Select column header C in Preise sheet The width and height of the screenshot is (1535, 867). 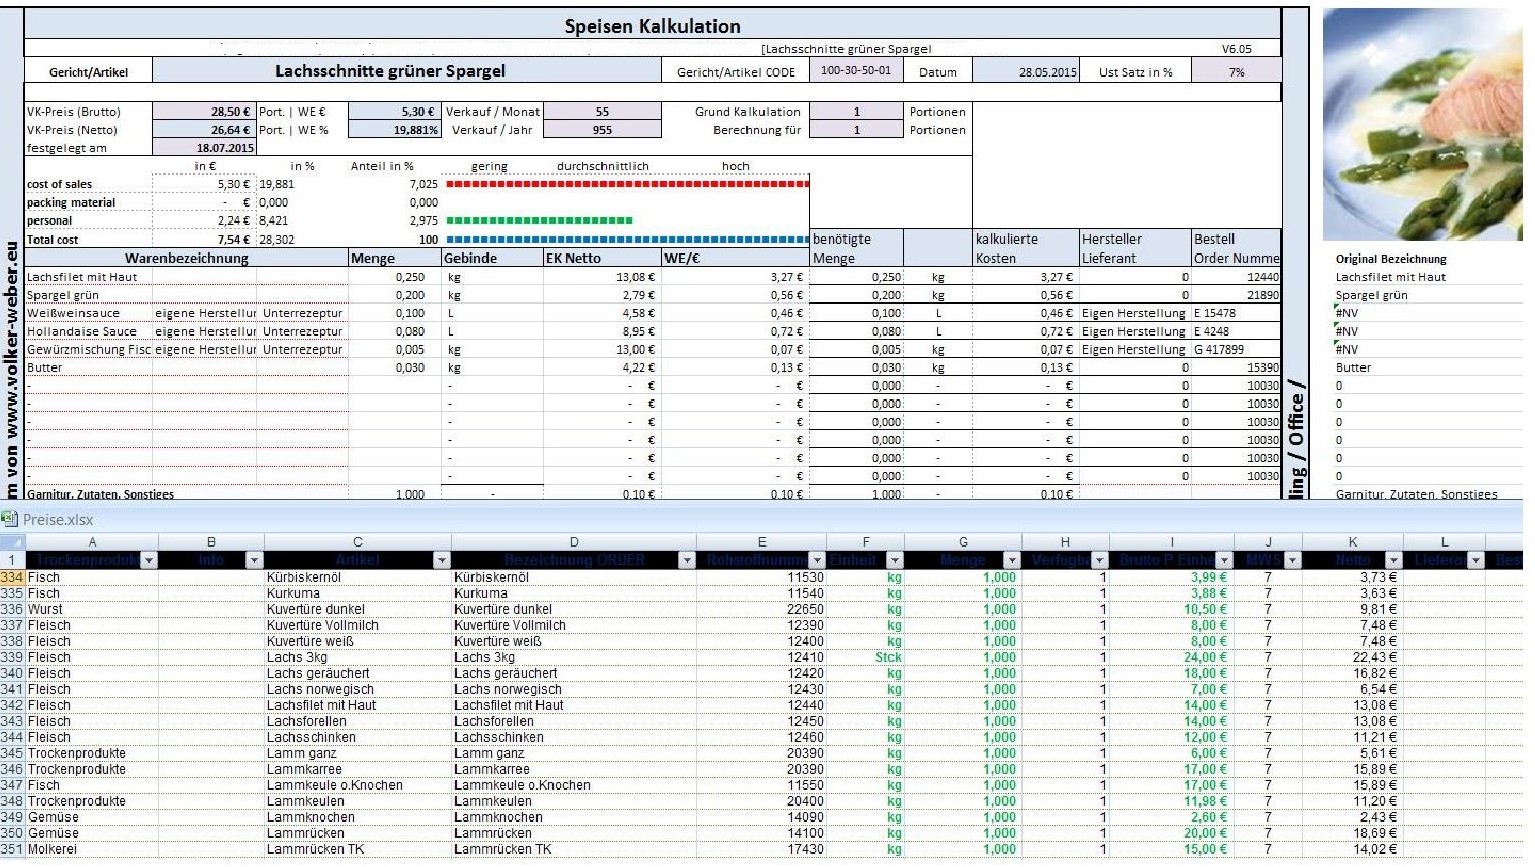357,542
